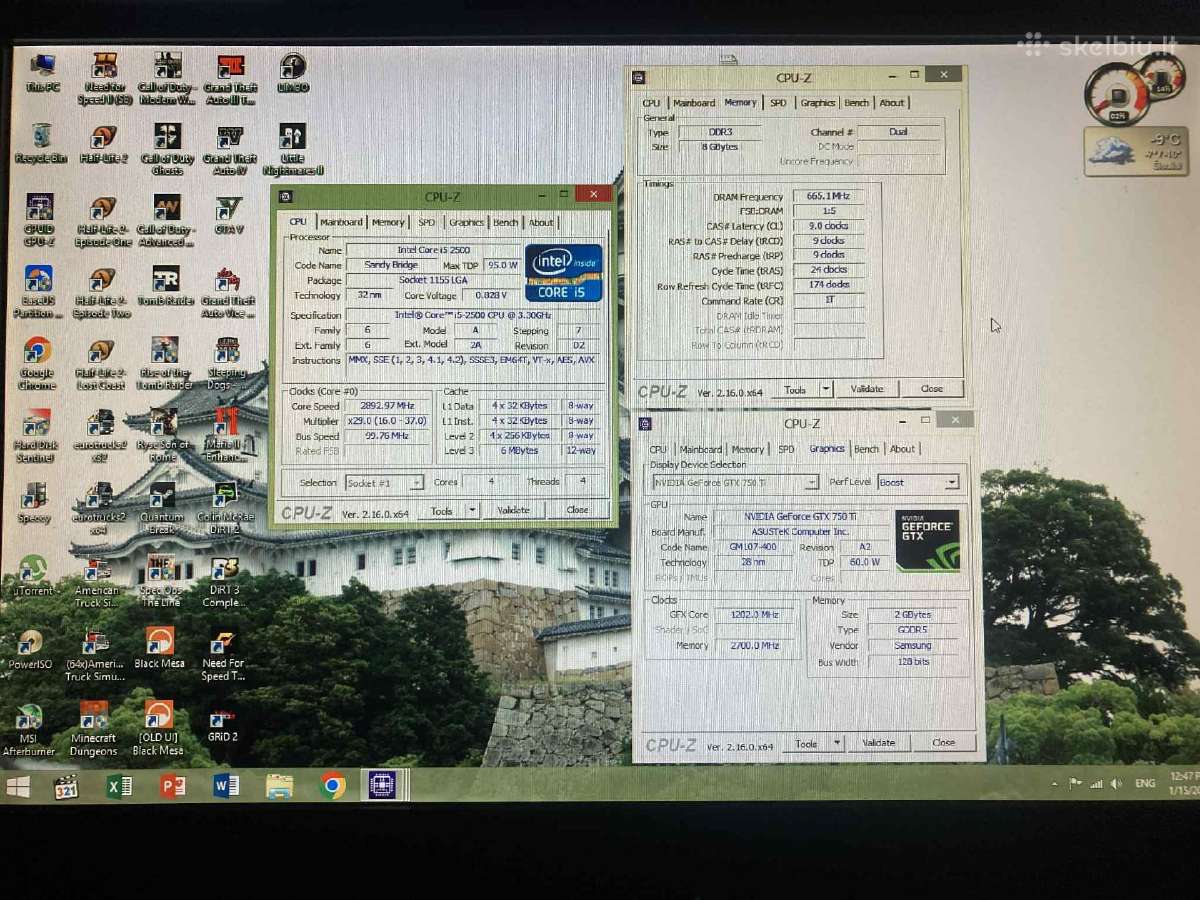The image size is (1200, 900).
Task: Open the This PC desktop icon
Action: coord(43,72)
